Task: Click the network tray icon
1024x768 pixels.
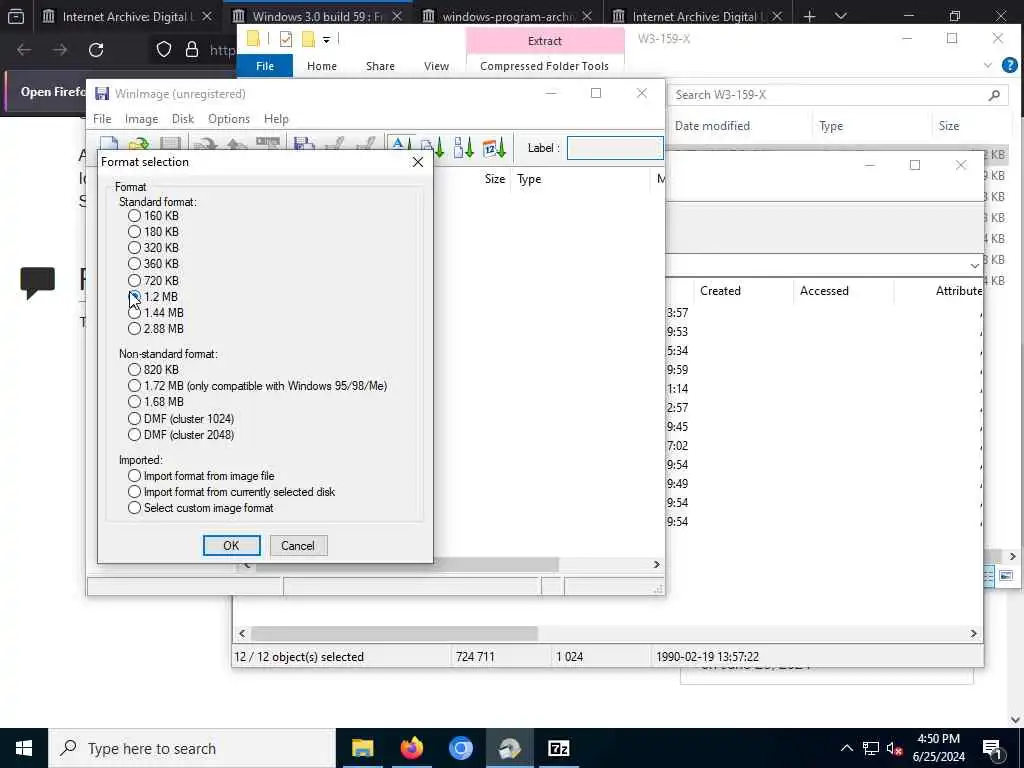Action: click(x=871, y=748)
